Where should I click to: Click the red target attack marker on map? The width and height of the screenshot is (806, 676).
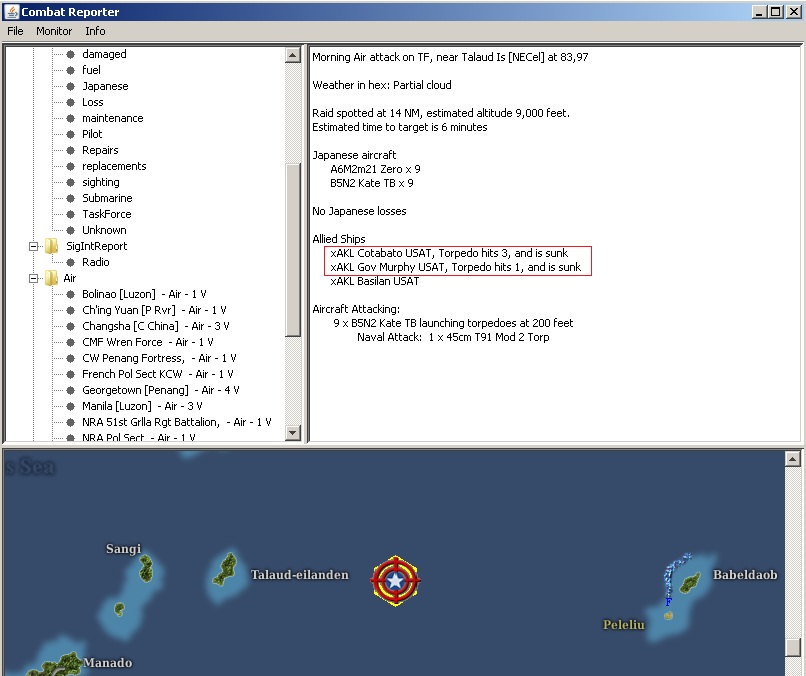click(395, 581)
